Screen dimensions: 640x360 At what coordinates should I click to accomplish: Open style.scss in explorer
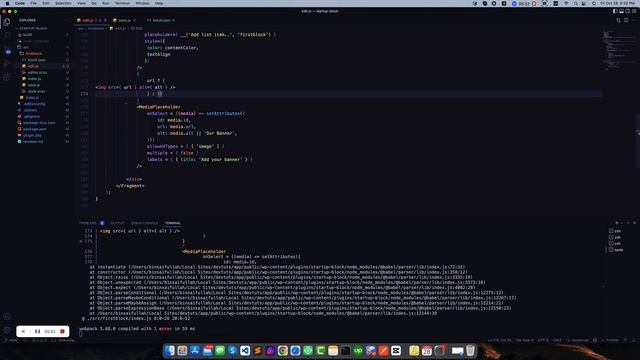pos(36,91)
